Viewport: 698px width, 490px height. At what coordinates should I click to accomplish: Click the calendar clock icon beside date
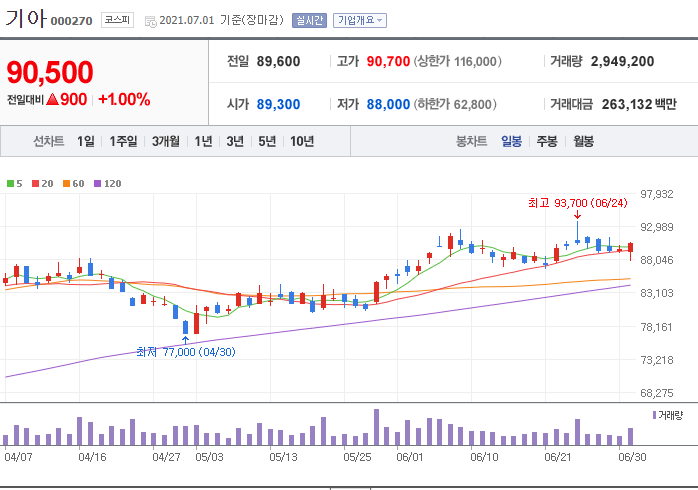tap(151, 21)
